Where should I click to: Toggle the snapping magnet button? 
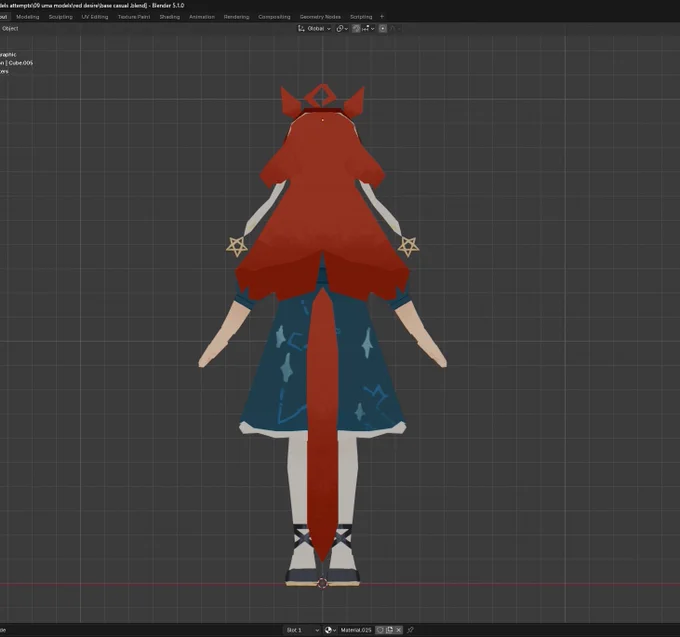click(356, 29)
